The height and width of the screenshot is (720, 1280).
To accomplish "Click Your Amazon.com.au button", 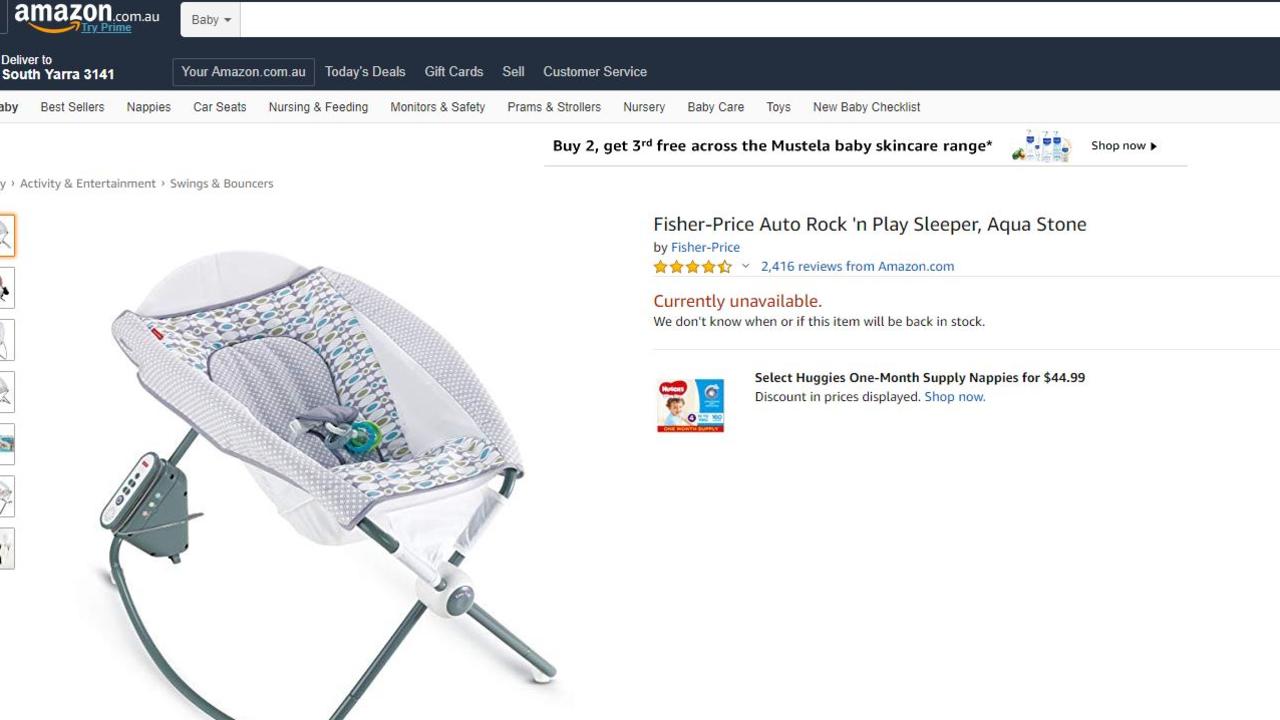I will (x=243, y=72).
